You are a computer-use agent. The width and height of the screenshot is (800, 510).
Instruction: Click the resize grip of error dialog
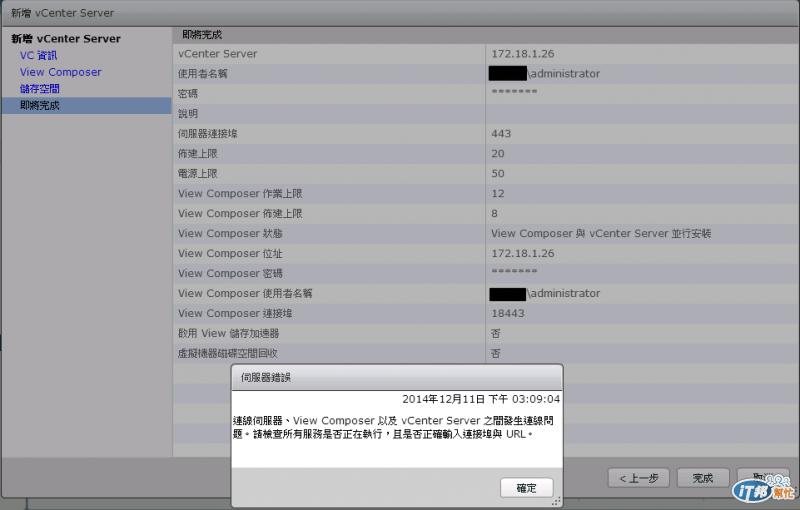point(557,502)
